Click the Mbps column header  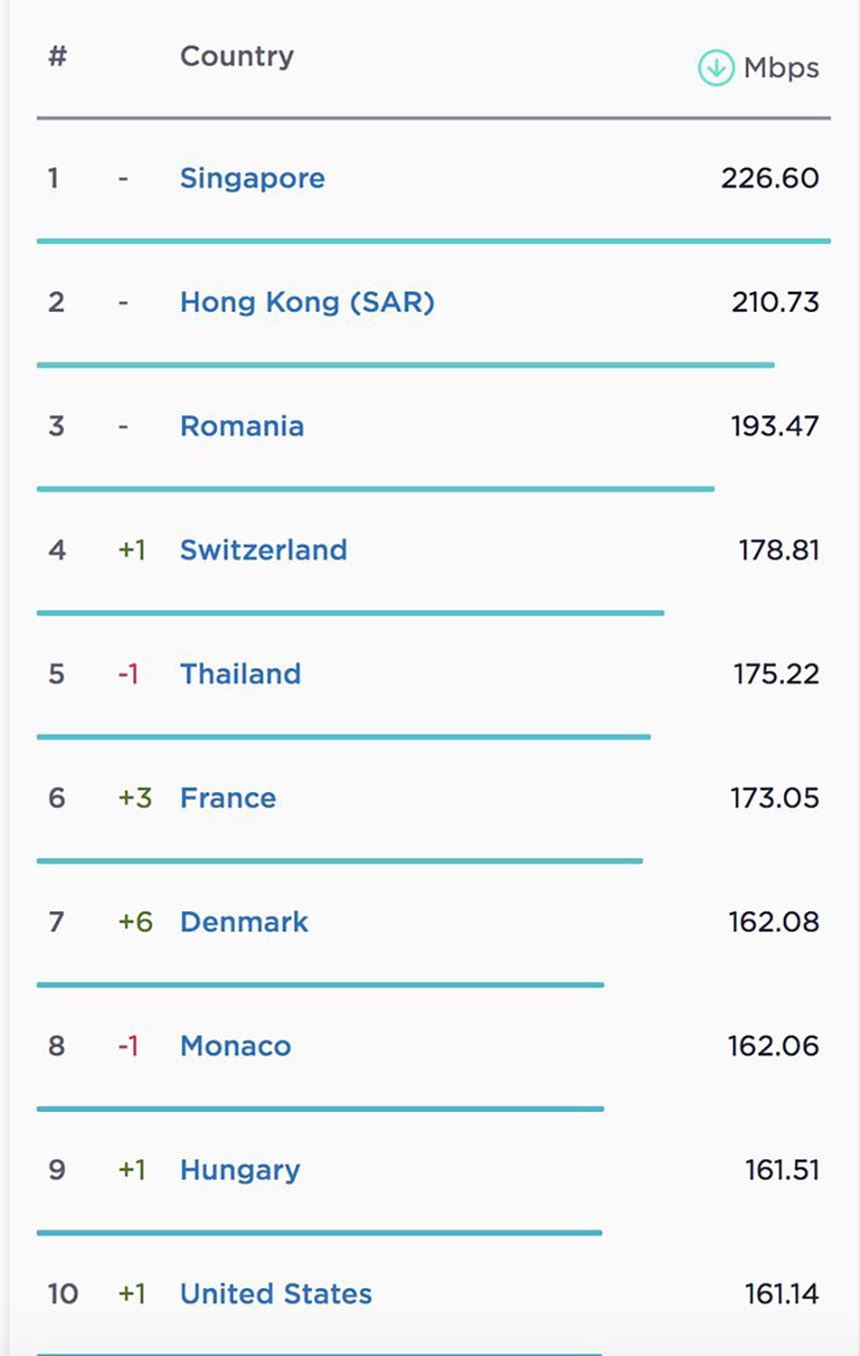pyautogui.click(x=781, y=69)
